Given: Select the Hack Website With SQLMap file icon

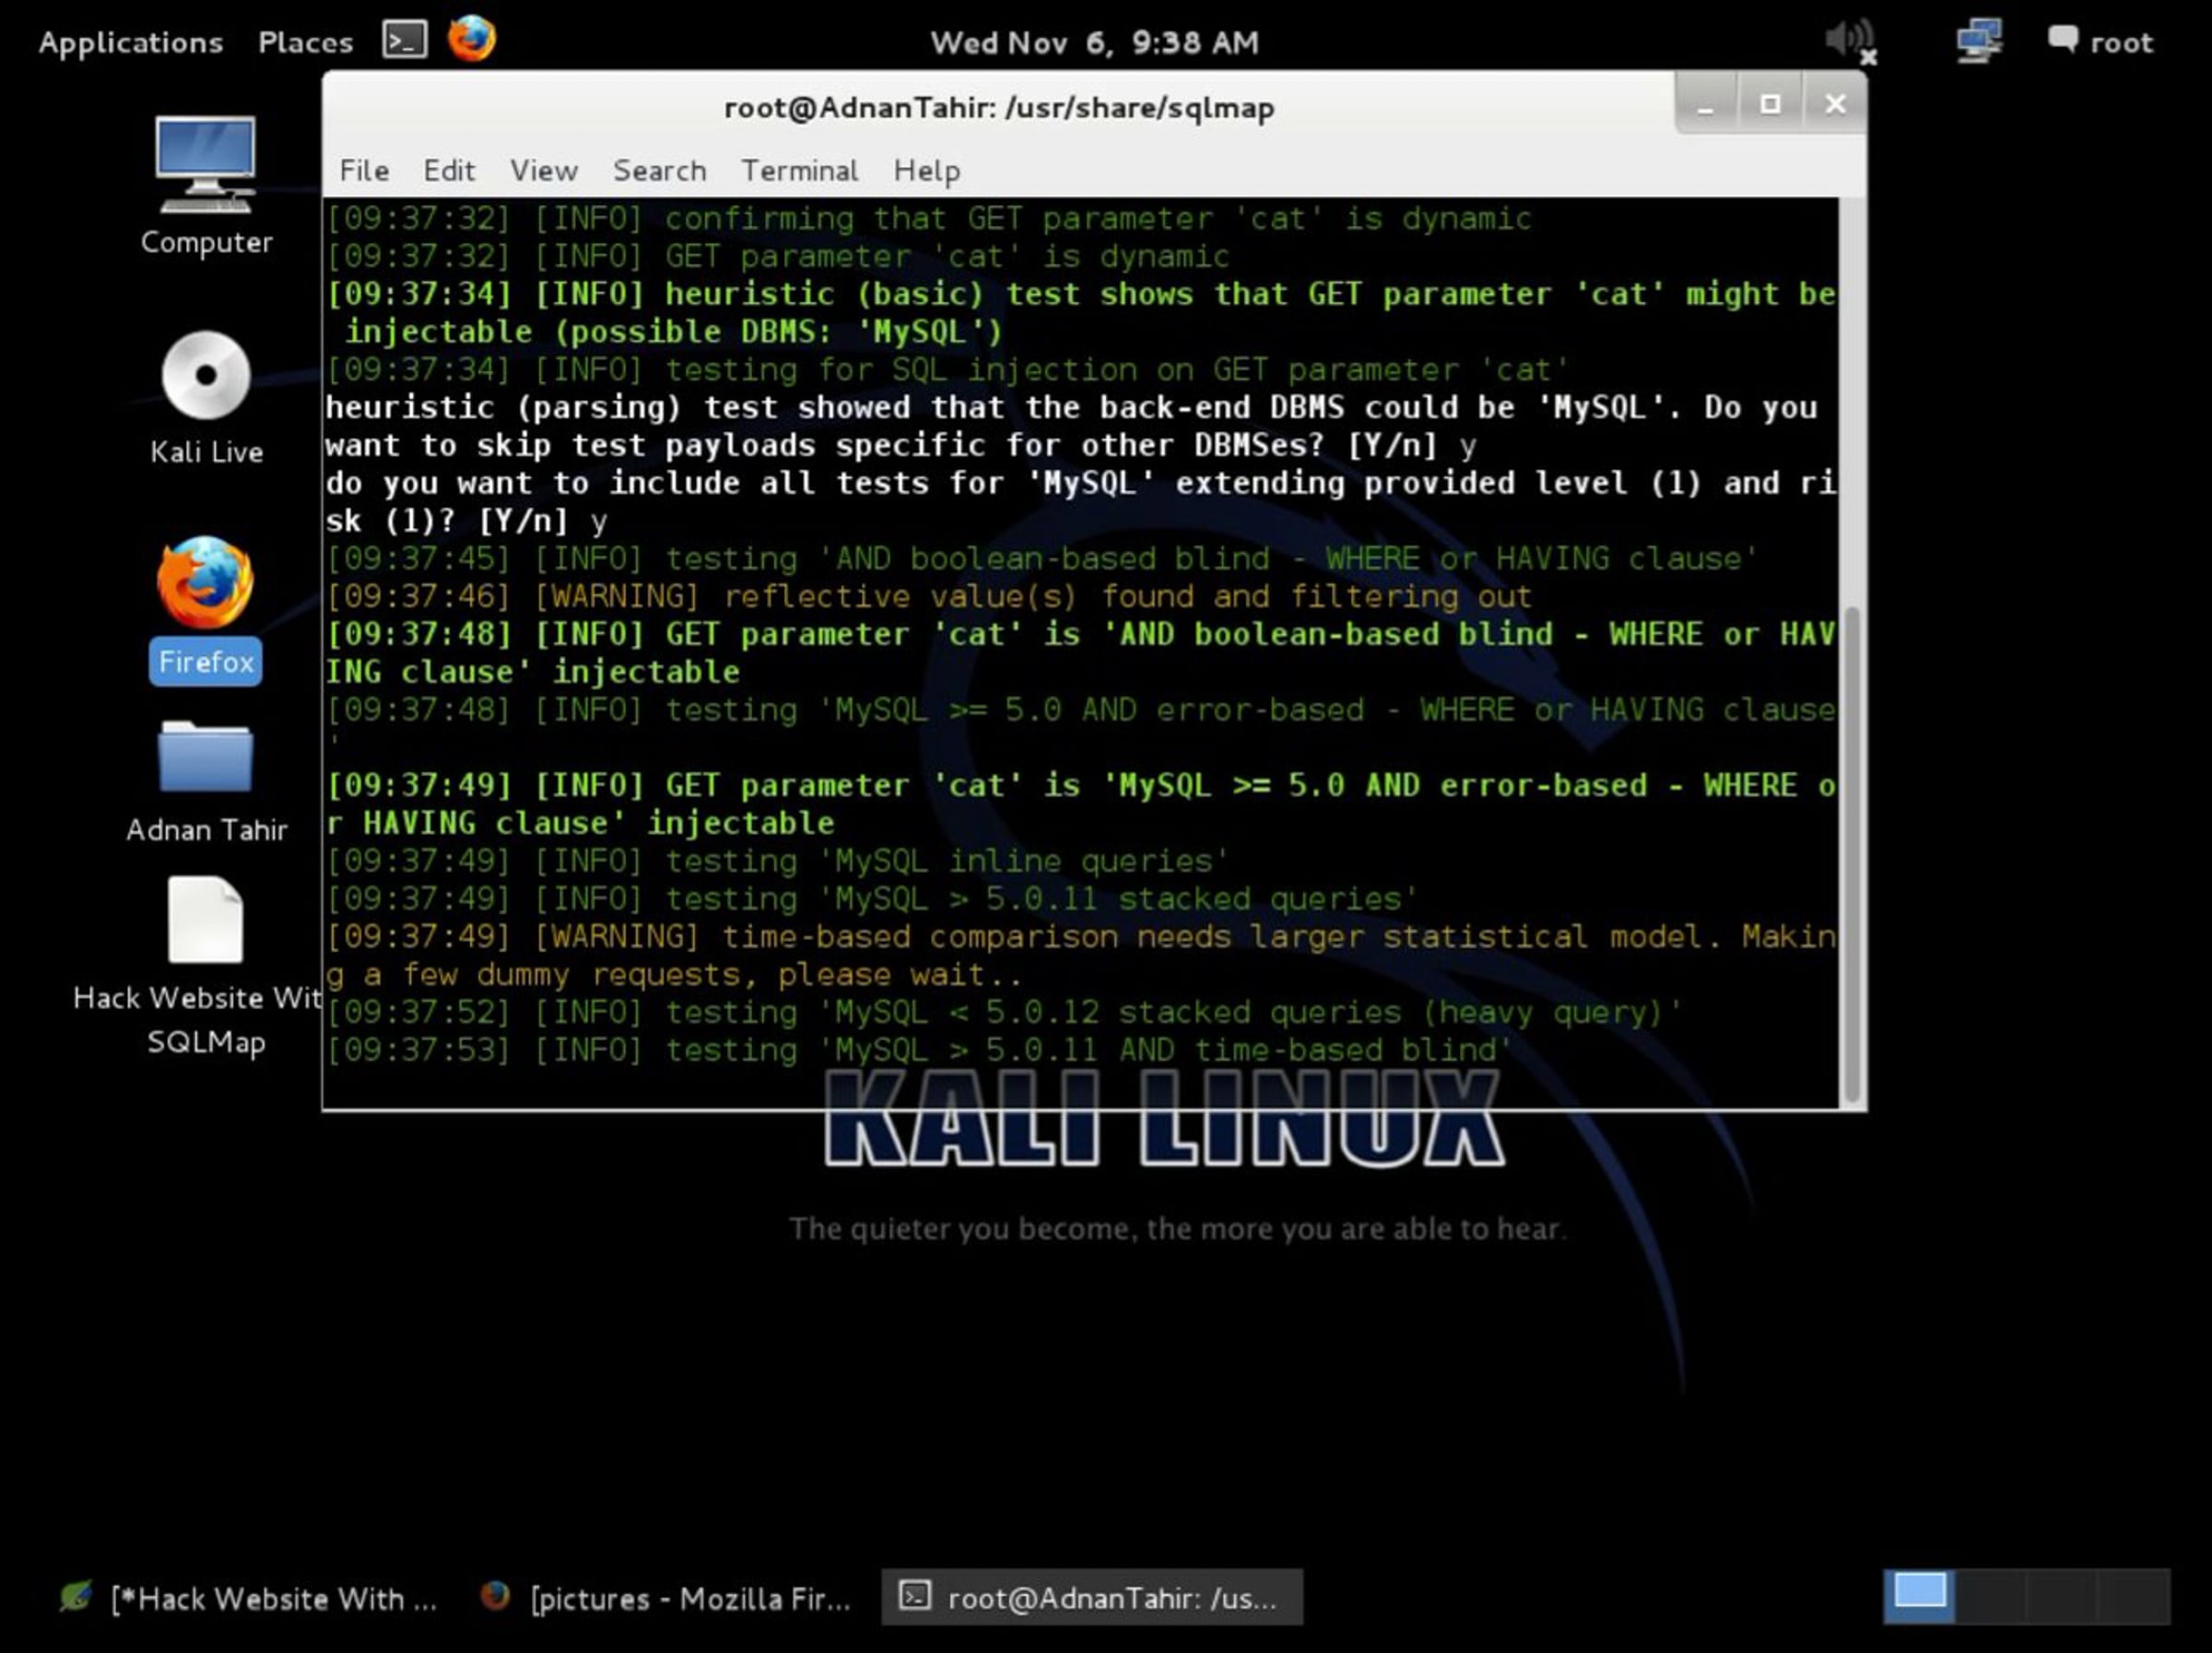Looking at the screenshot, I should pos(200,967).
